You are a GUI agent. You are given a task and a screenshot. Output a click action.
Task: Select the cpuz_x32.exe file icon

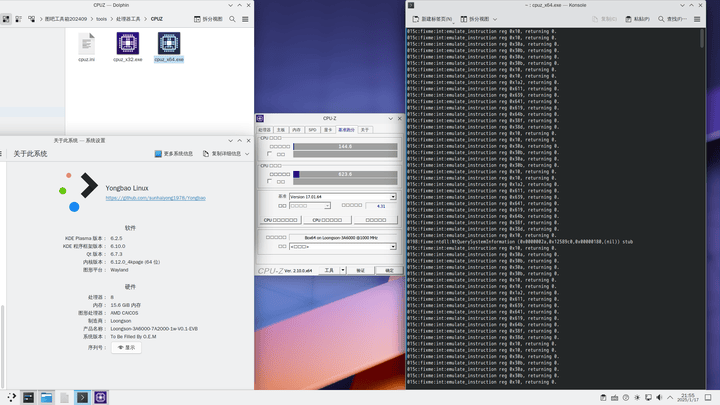128,43
